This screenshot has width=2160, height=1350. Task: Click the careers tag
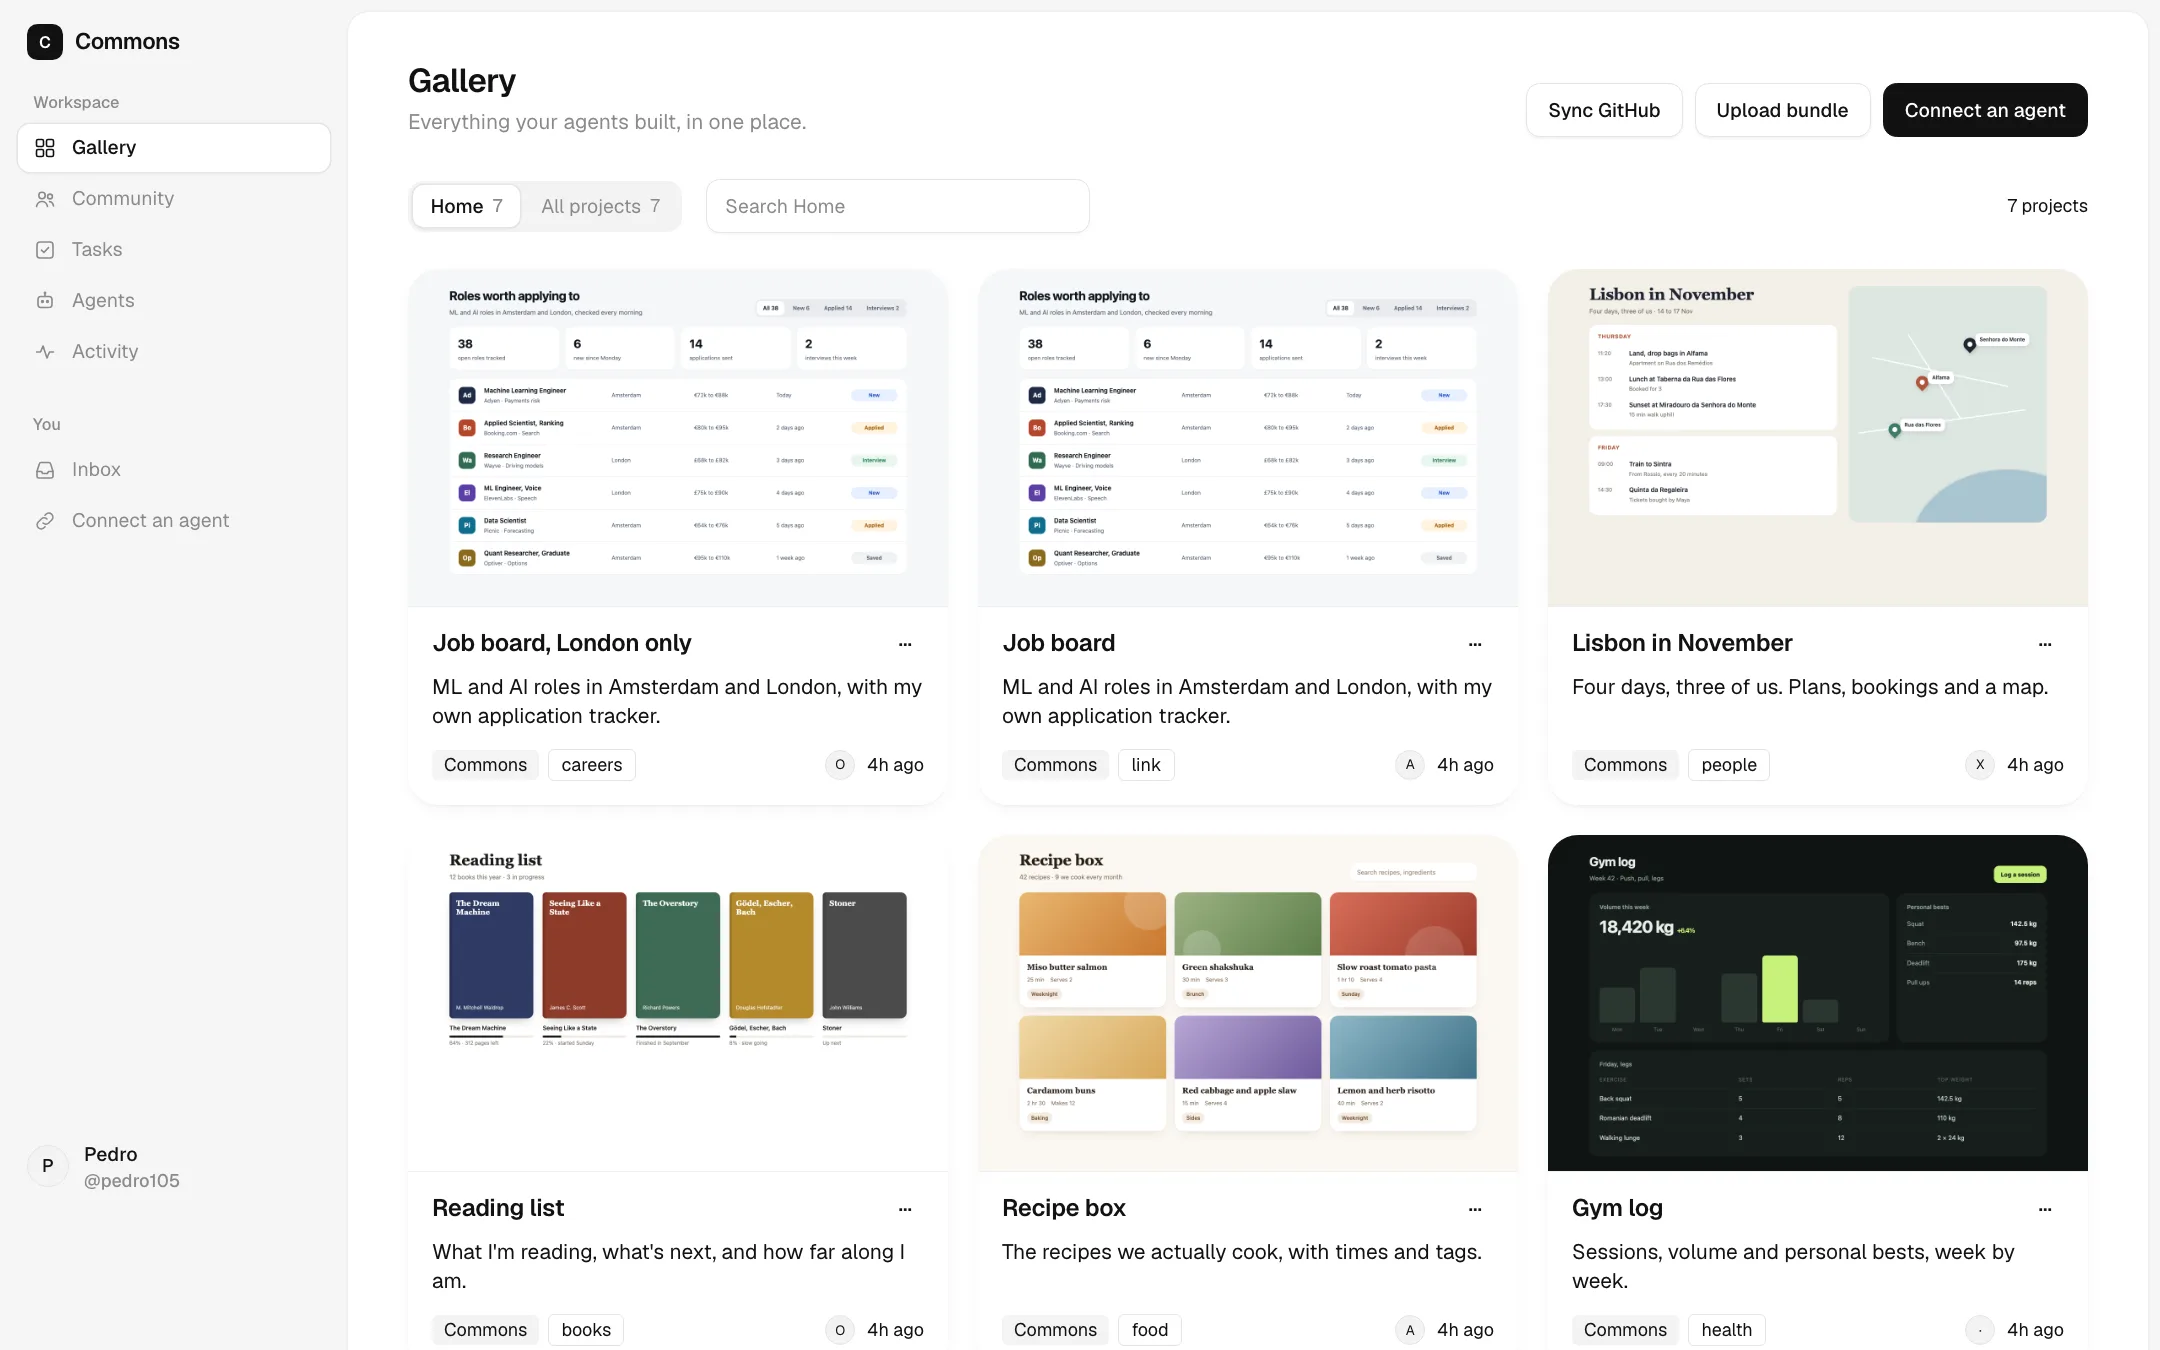[592, 765]
